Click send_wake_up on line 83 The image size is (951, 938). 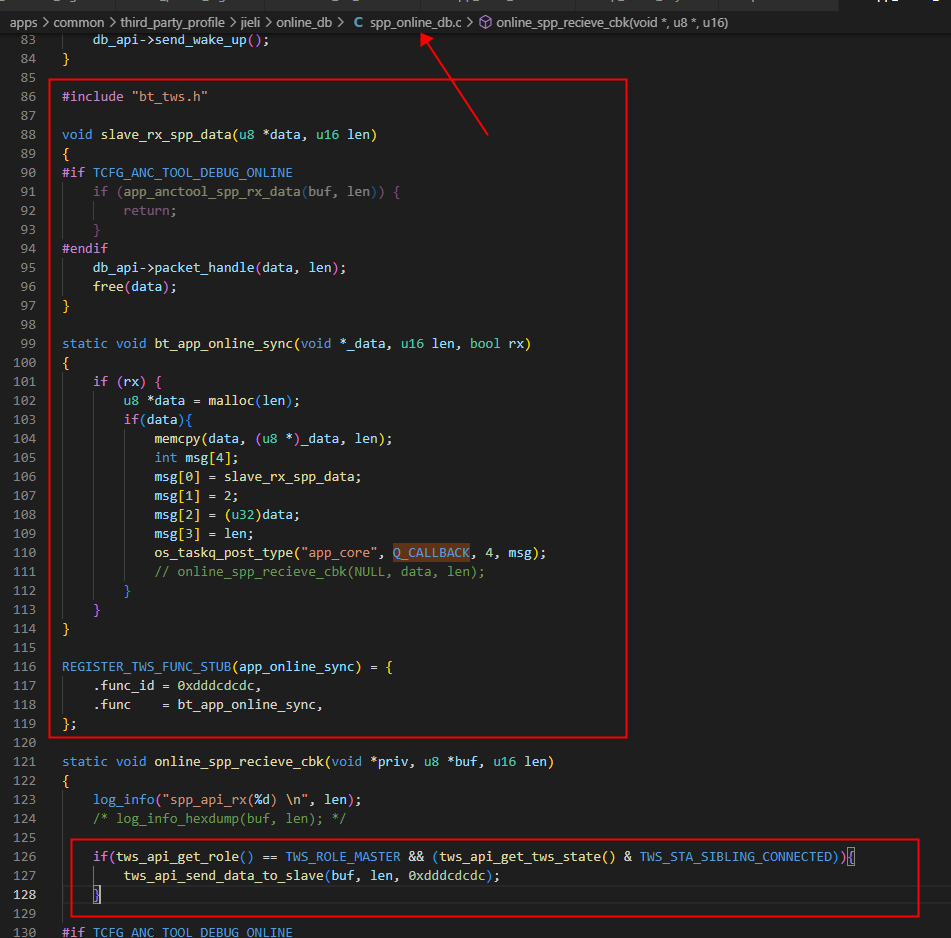click(200, 39)
